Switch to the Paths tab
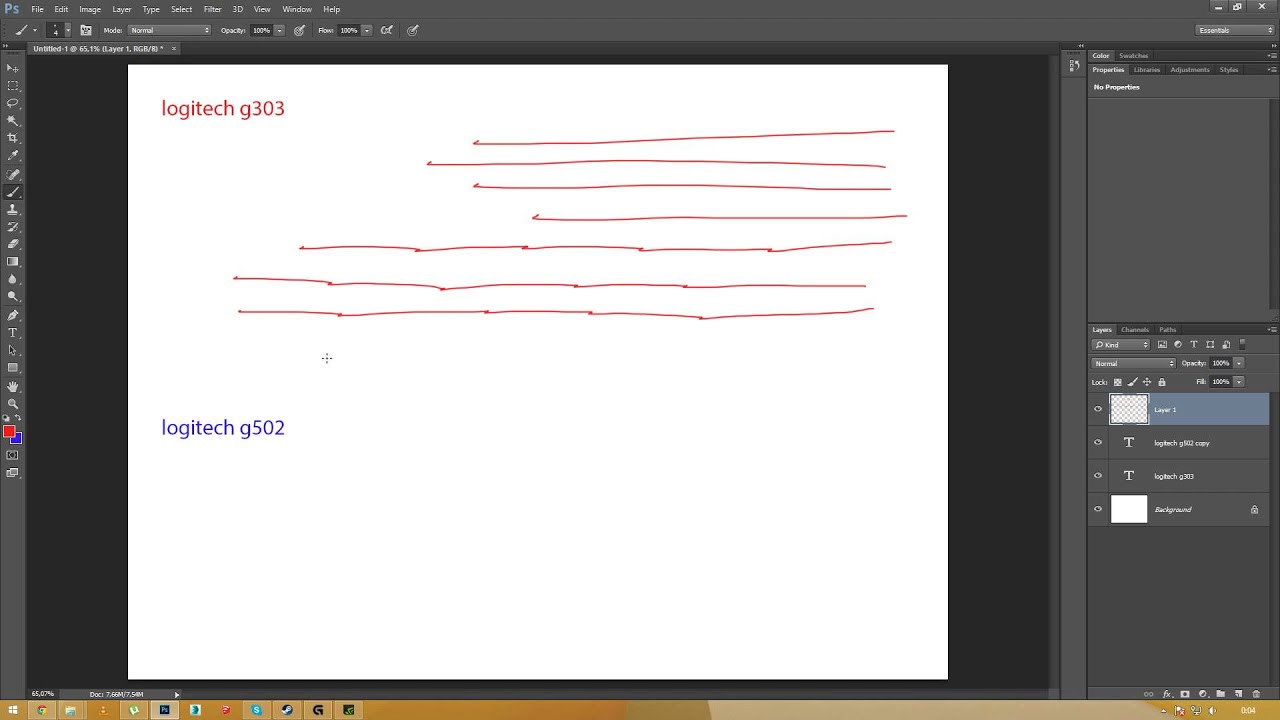Image resolution: width=1280 pixels, height=720 pixels. (x=1167, y=329)
